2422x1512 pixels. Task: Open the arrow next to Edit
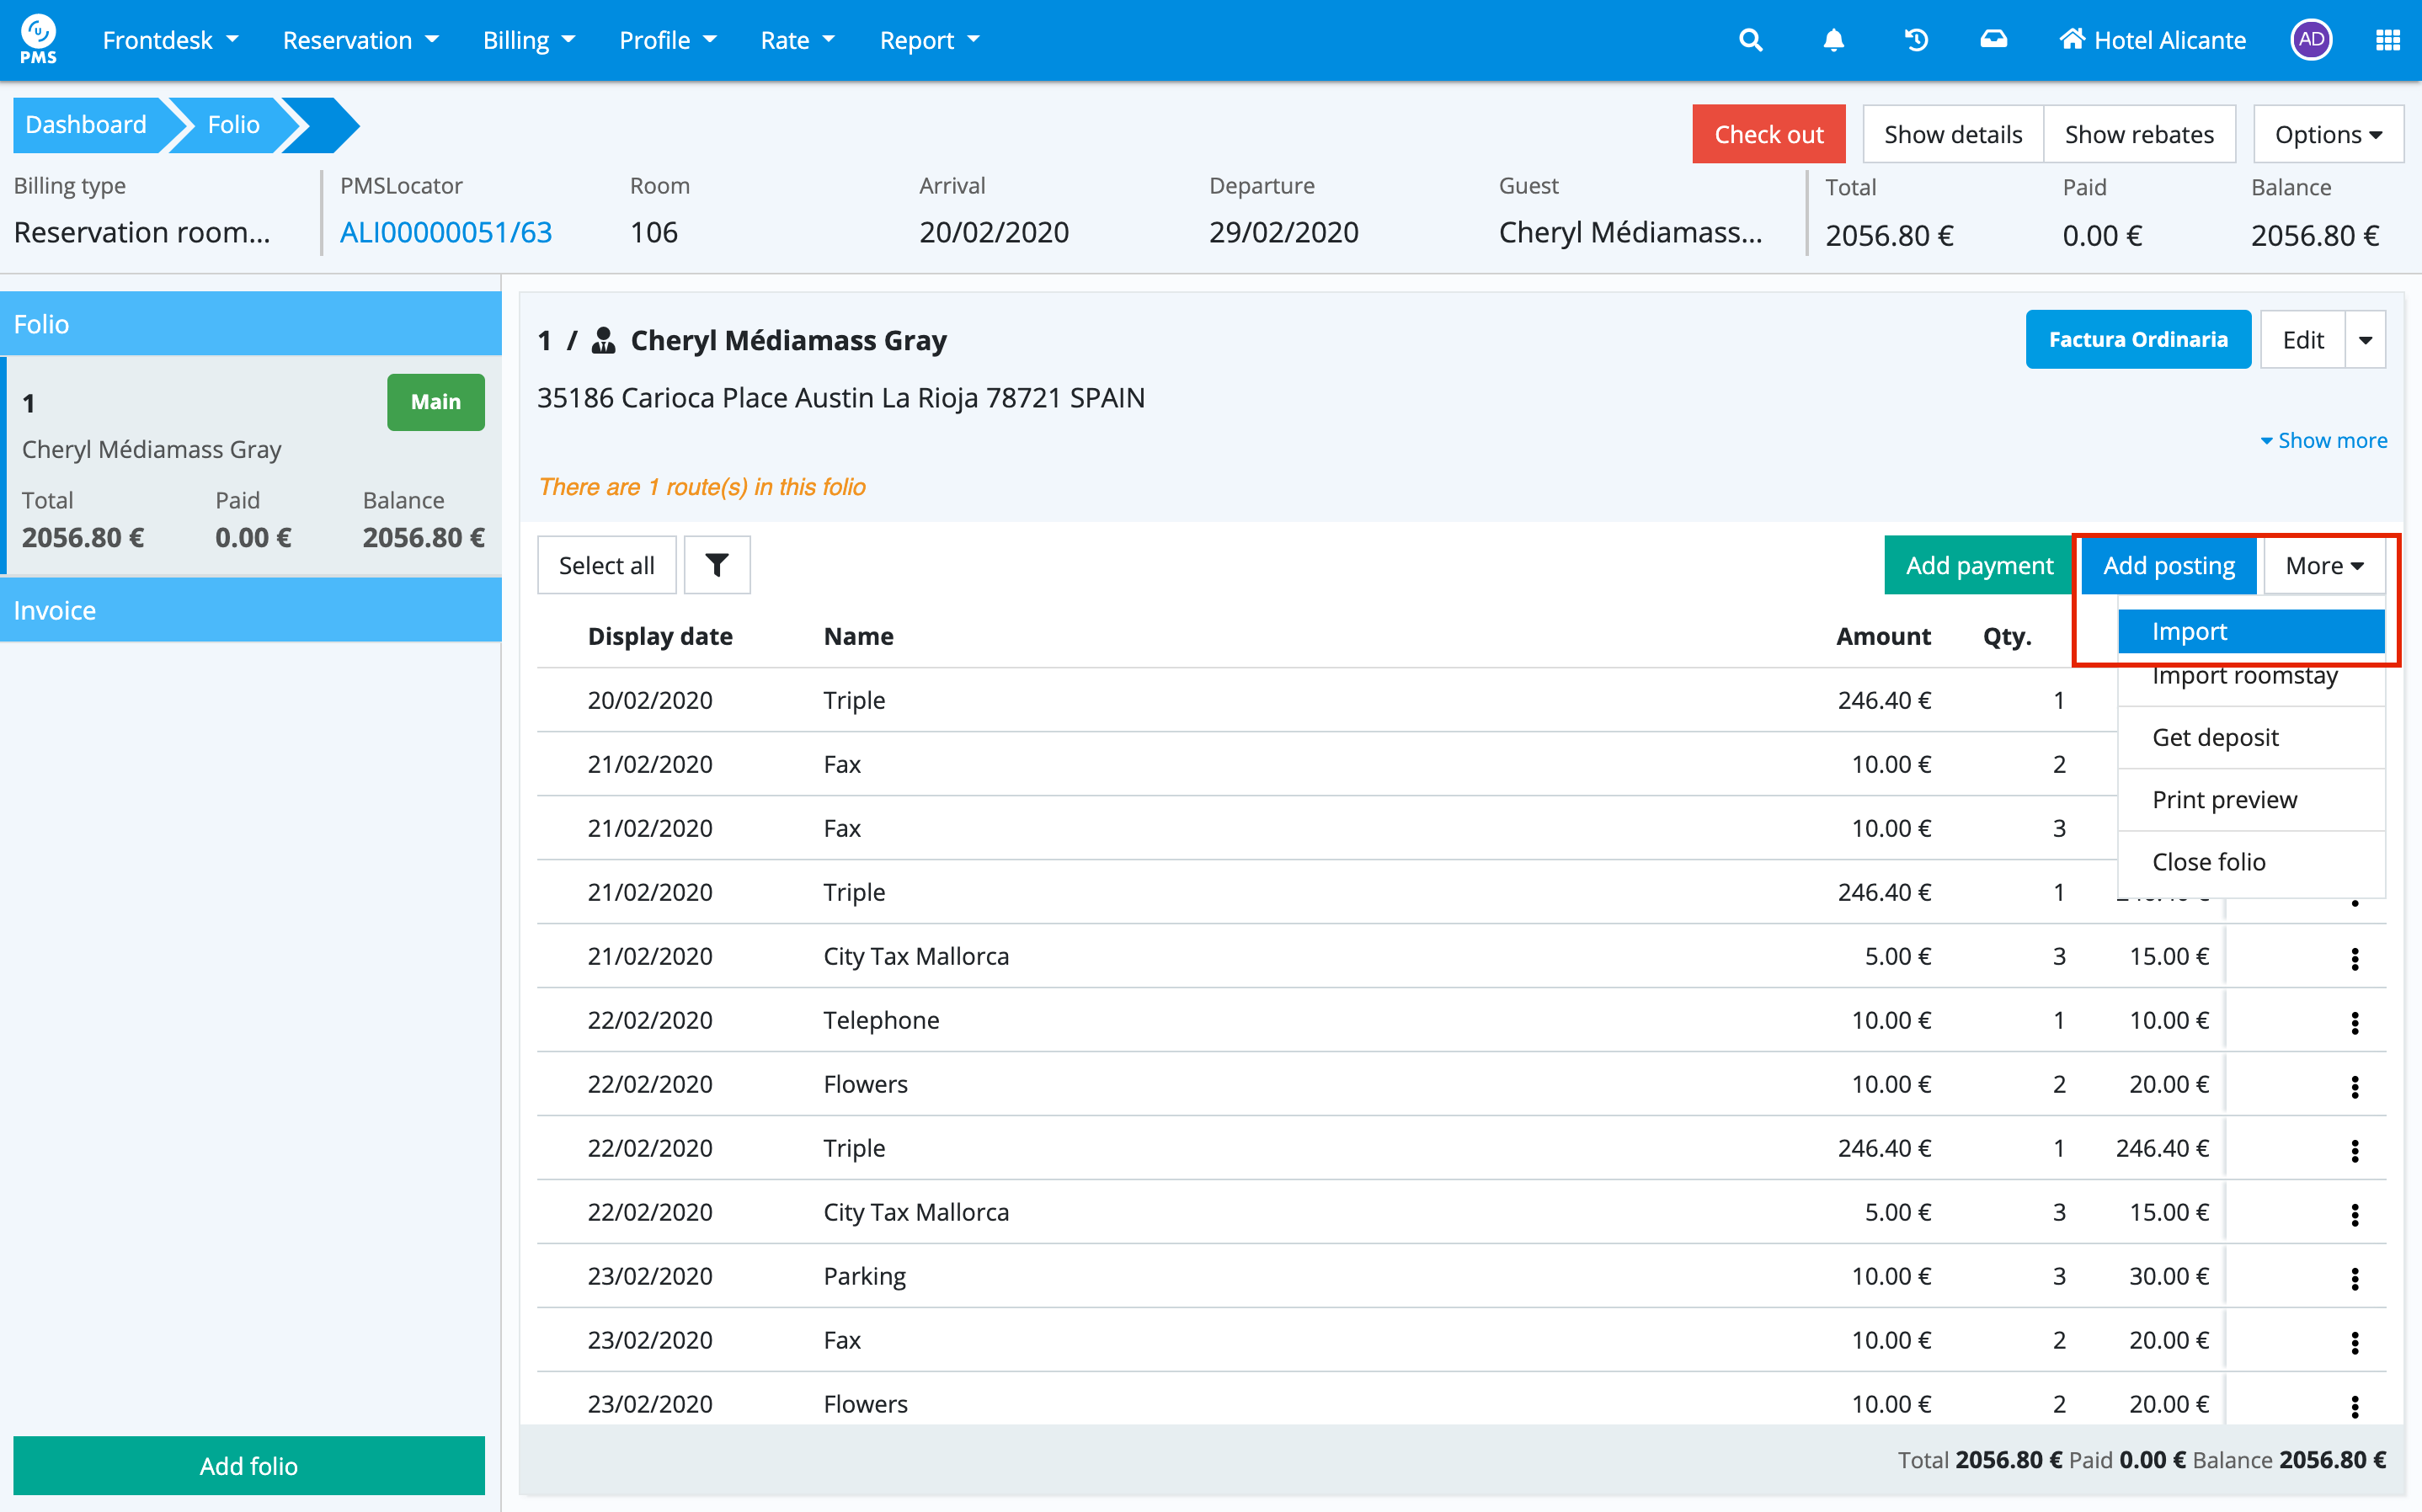pos(2365,340)
